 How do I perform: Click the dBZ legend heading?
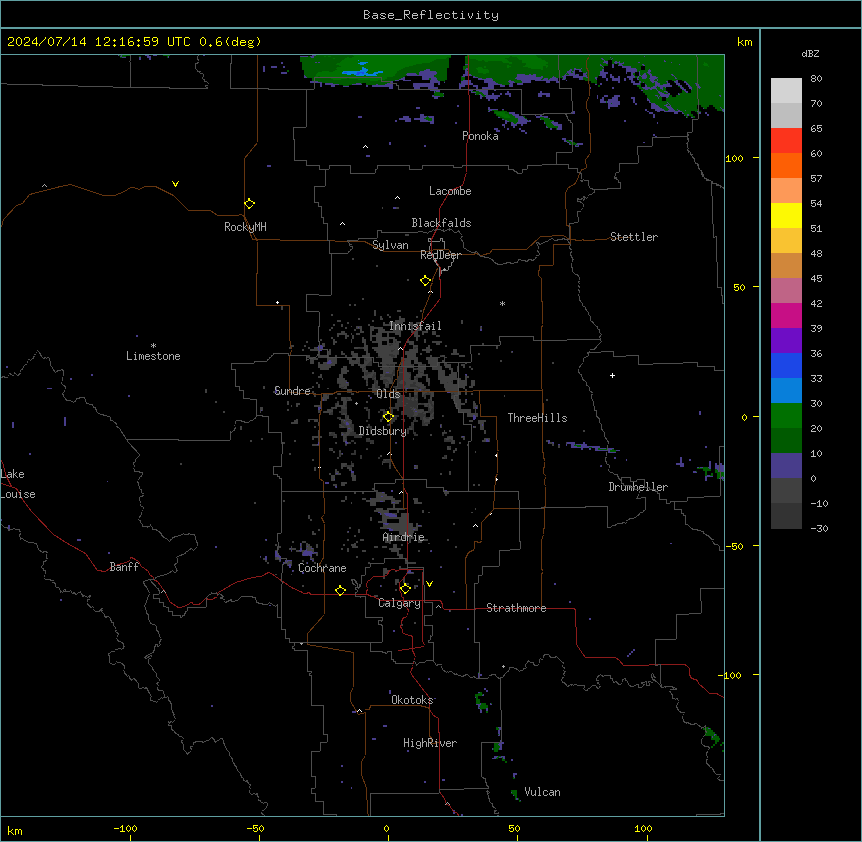pyautogui.click(x=810, y=53)
